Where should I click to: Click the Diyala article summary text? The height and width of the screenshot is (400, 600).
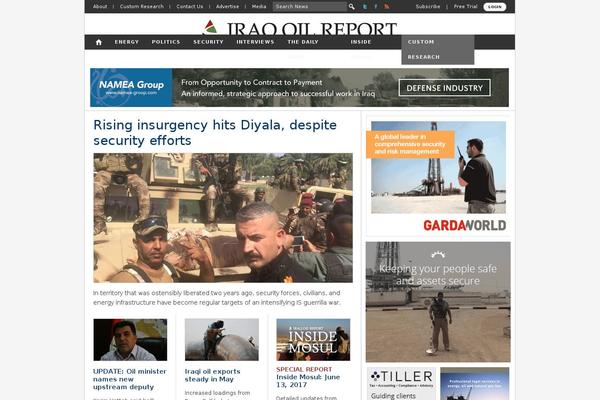pyautogui.click(x=217, y=298)
